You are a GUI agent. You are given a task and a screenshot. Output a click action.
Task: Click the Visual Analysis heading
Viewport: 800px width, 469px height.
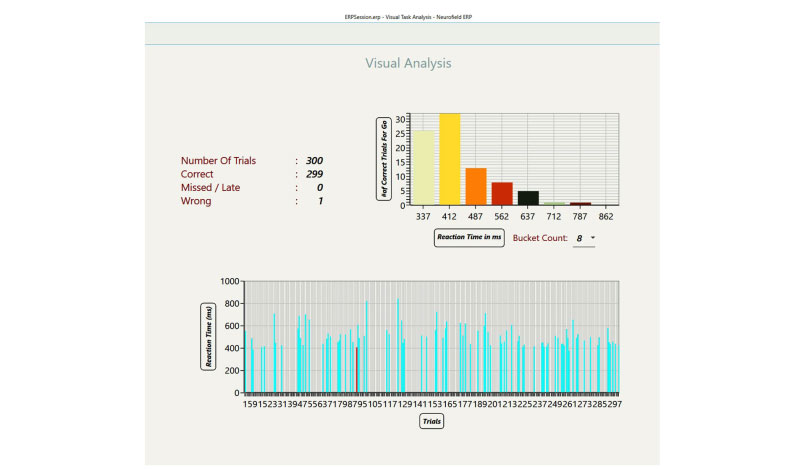(407, 64)
